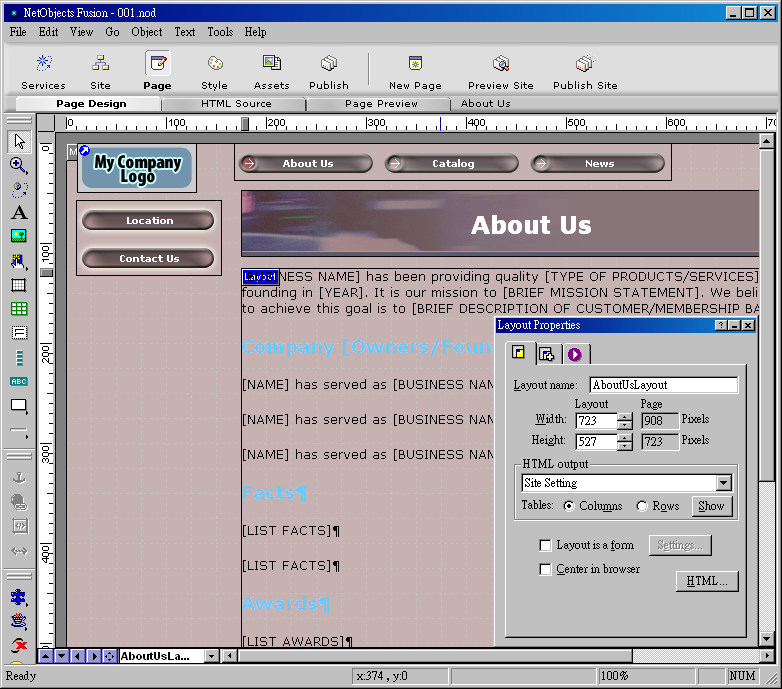782x689 pixels.
Task: Open the File menu
Action: click(x=18, y=32)
